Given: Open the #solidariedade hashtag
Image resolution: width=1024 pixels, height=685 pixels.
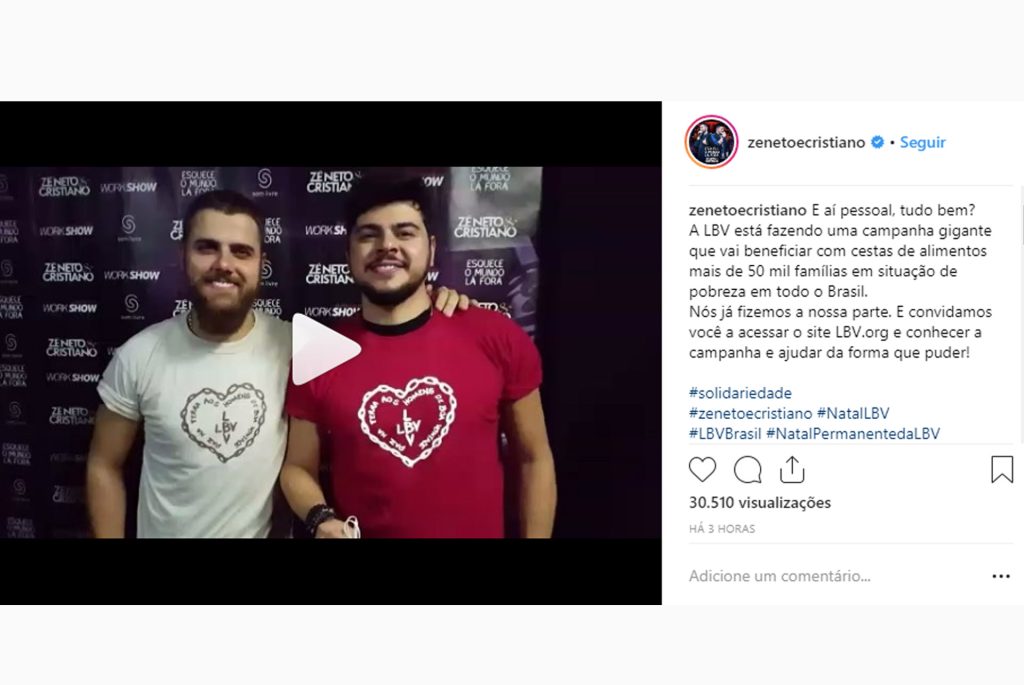Looking at the screenshot, I should point(740,393).
